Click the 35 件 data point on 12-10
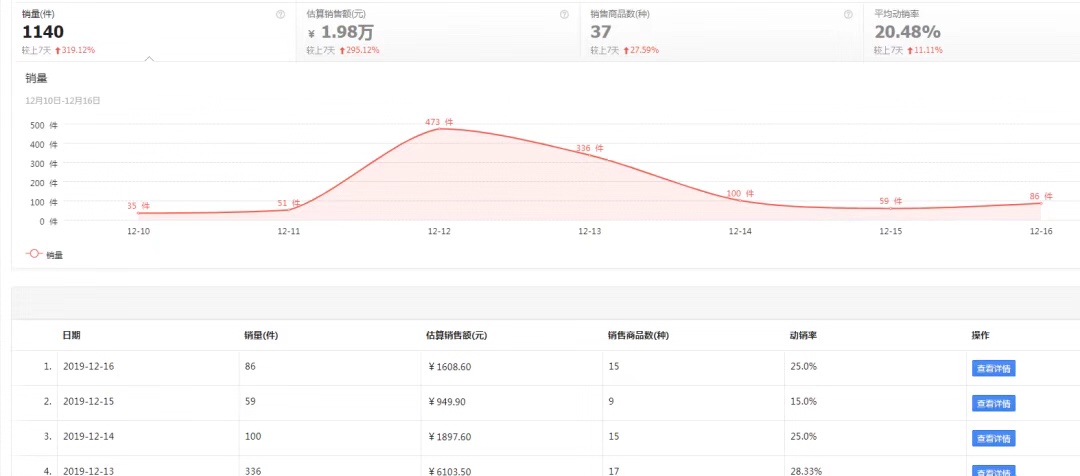Viewport: 1080px width, 476px height. tap(138, 214)
